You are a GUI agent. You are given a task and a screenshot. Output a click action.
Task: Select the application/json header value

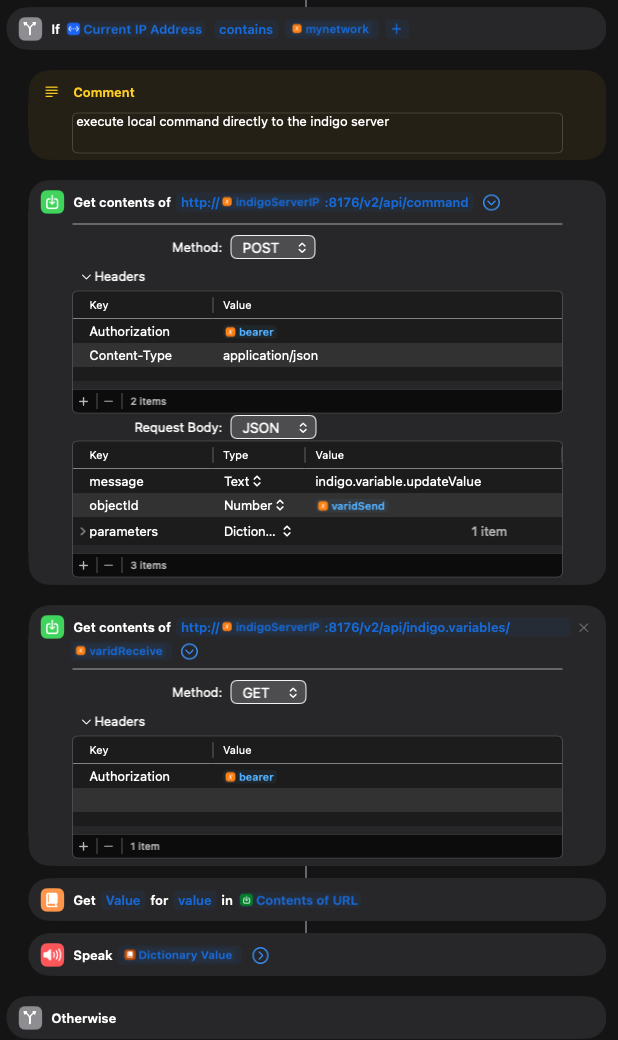[271, 356]
